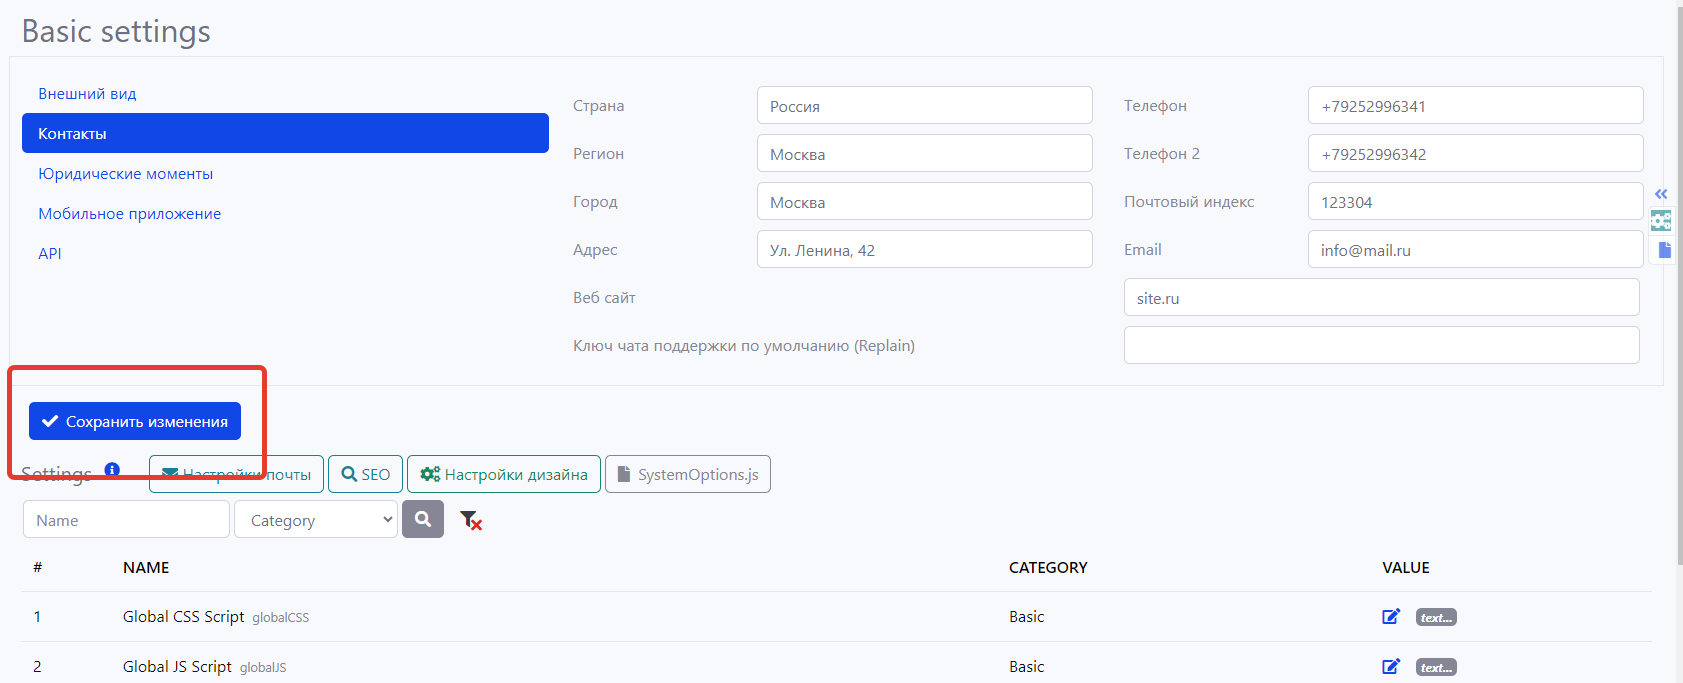Clear filters with the funnel-X icon
Viewport: 1683px width, 683px height.
pos(470,520)
